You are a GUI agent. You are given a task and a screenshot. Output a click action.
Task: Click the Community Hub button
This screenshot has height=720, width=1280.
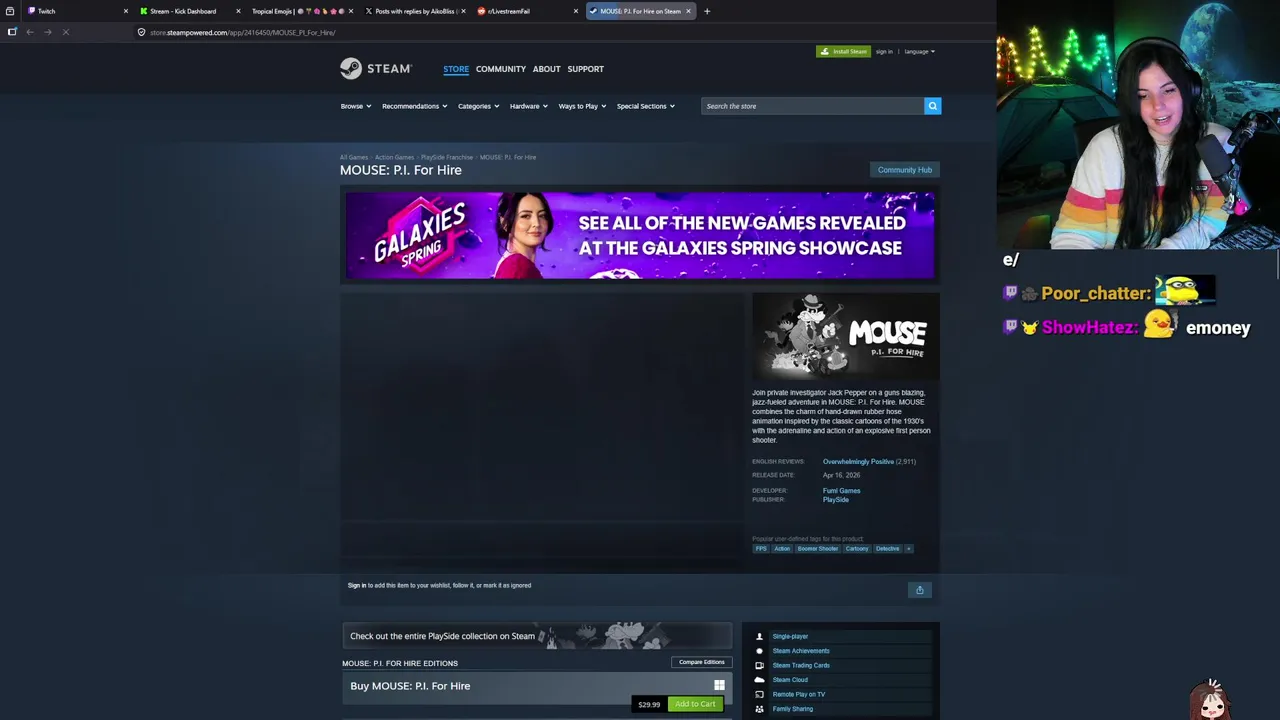click(x=905, y=170)
